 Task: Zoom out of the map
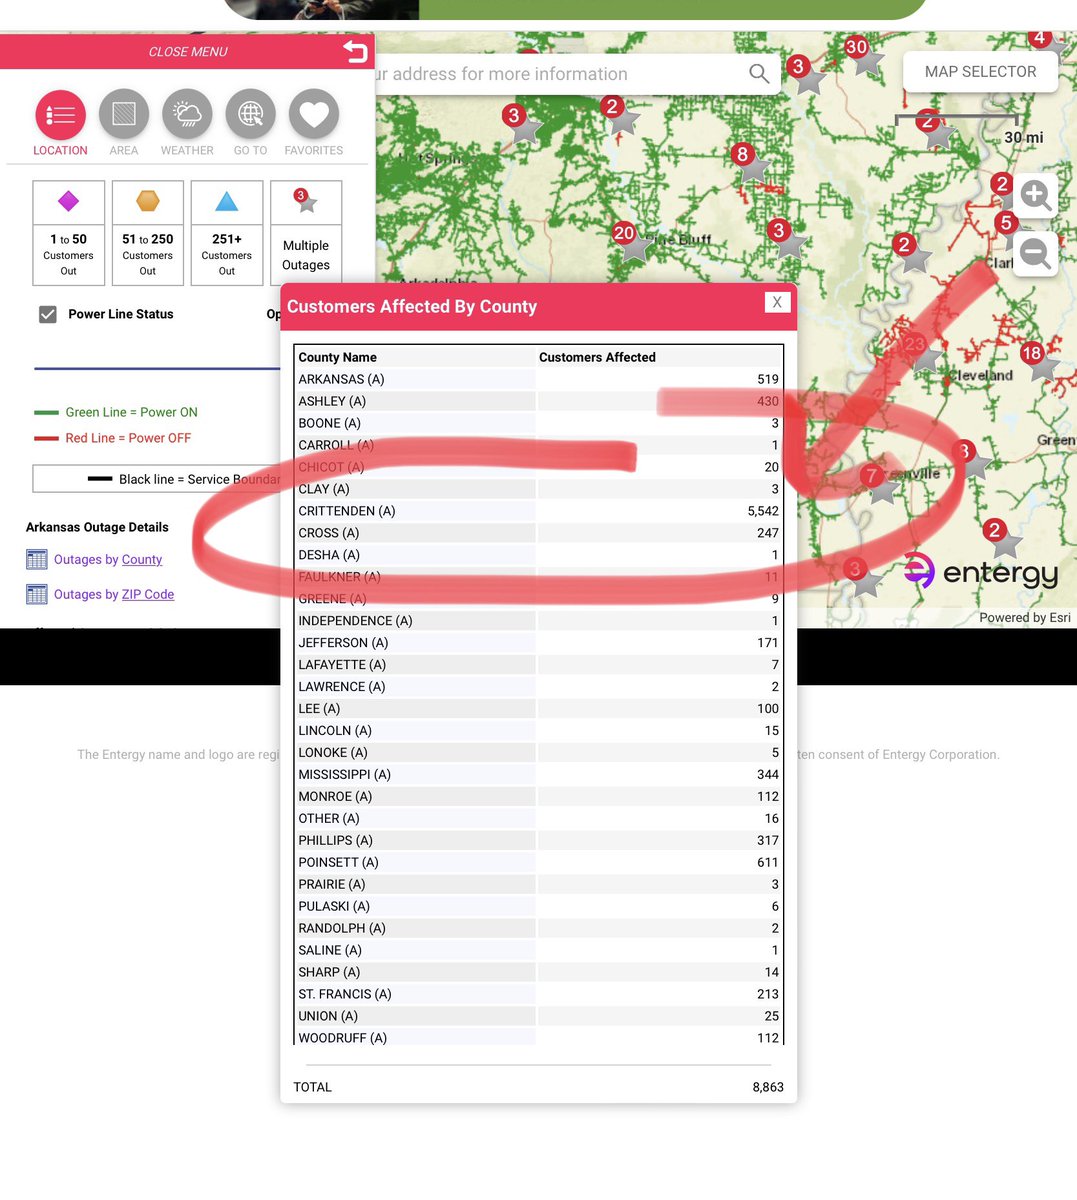pos(1035,252)
